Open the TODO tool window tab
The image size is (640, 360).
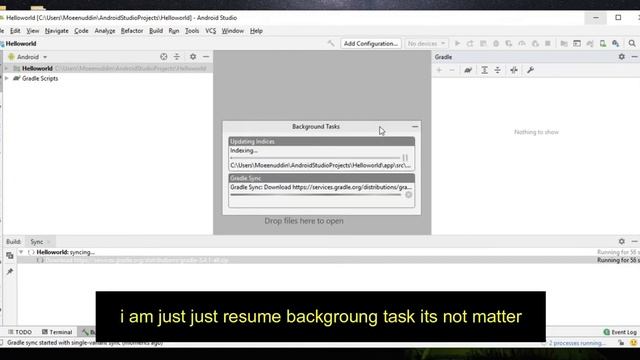tap(20, 332)
